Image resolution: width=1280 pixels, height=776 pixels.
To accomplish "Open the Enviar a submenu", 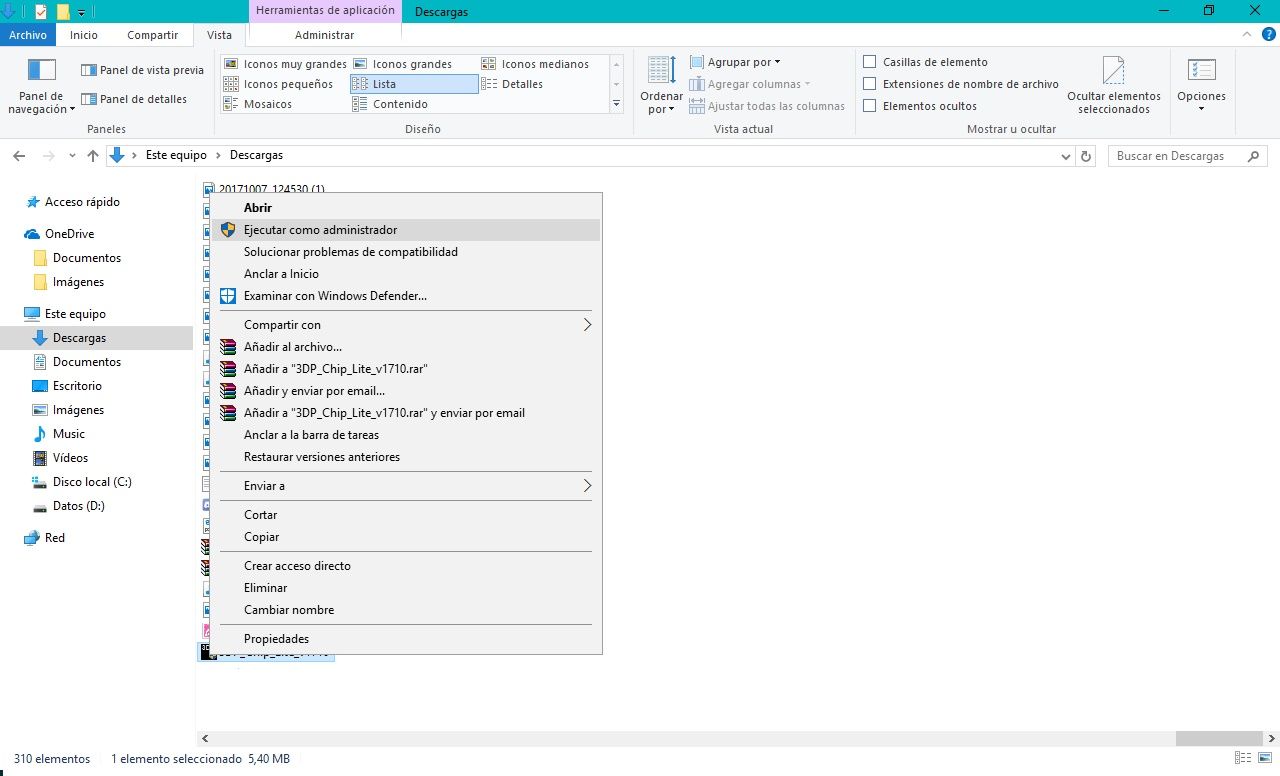I will (x=406, y=486).
